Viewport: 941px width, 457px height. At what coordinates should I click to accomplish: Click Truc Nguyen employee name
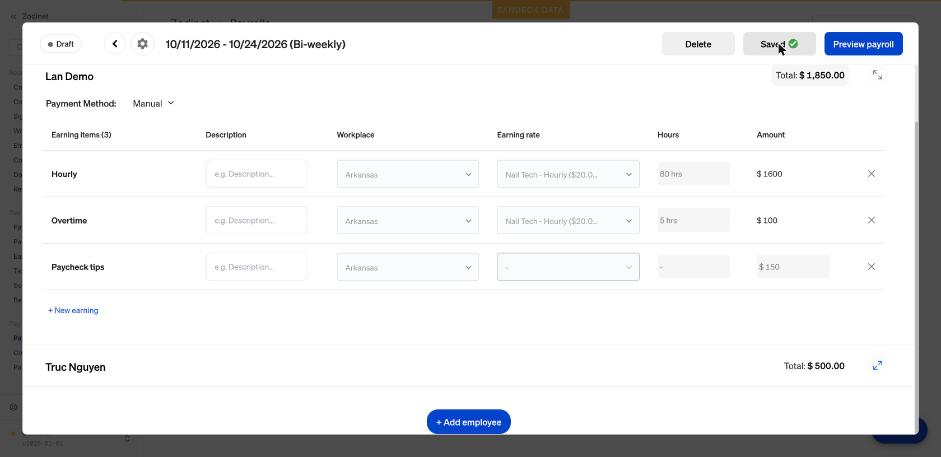coord(76,367)
